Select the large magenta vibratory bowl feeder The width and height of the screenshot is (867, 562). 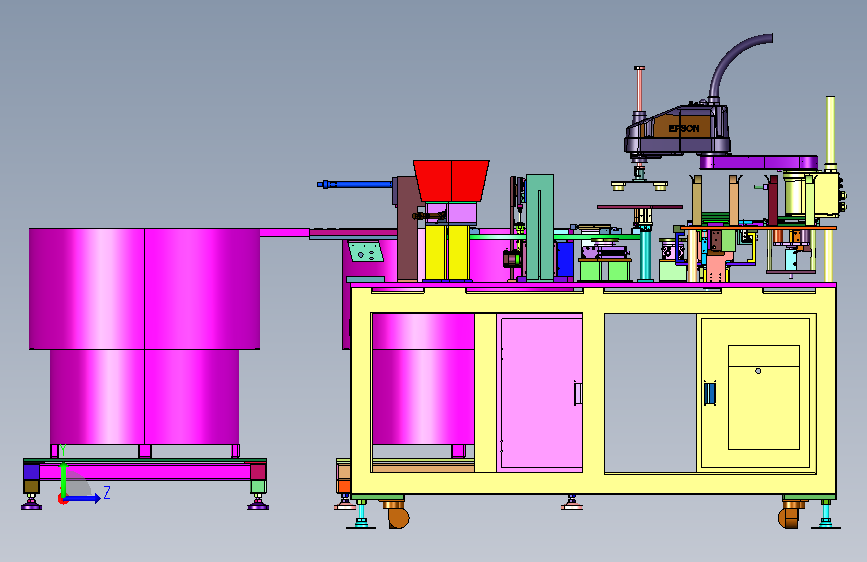pyautogui.click(x=144, y=336)
